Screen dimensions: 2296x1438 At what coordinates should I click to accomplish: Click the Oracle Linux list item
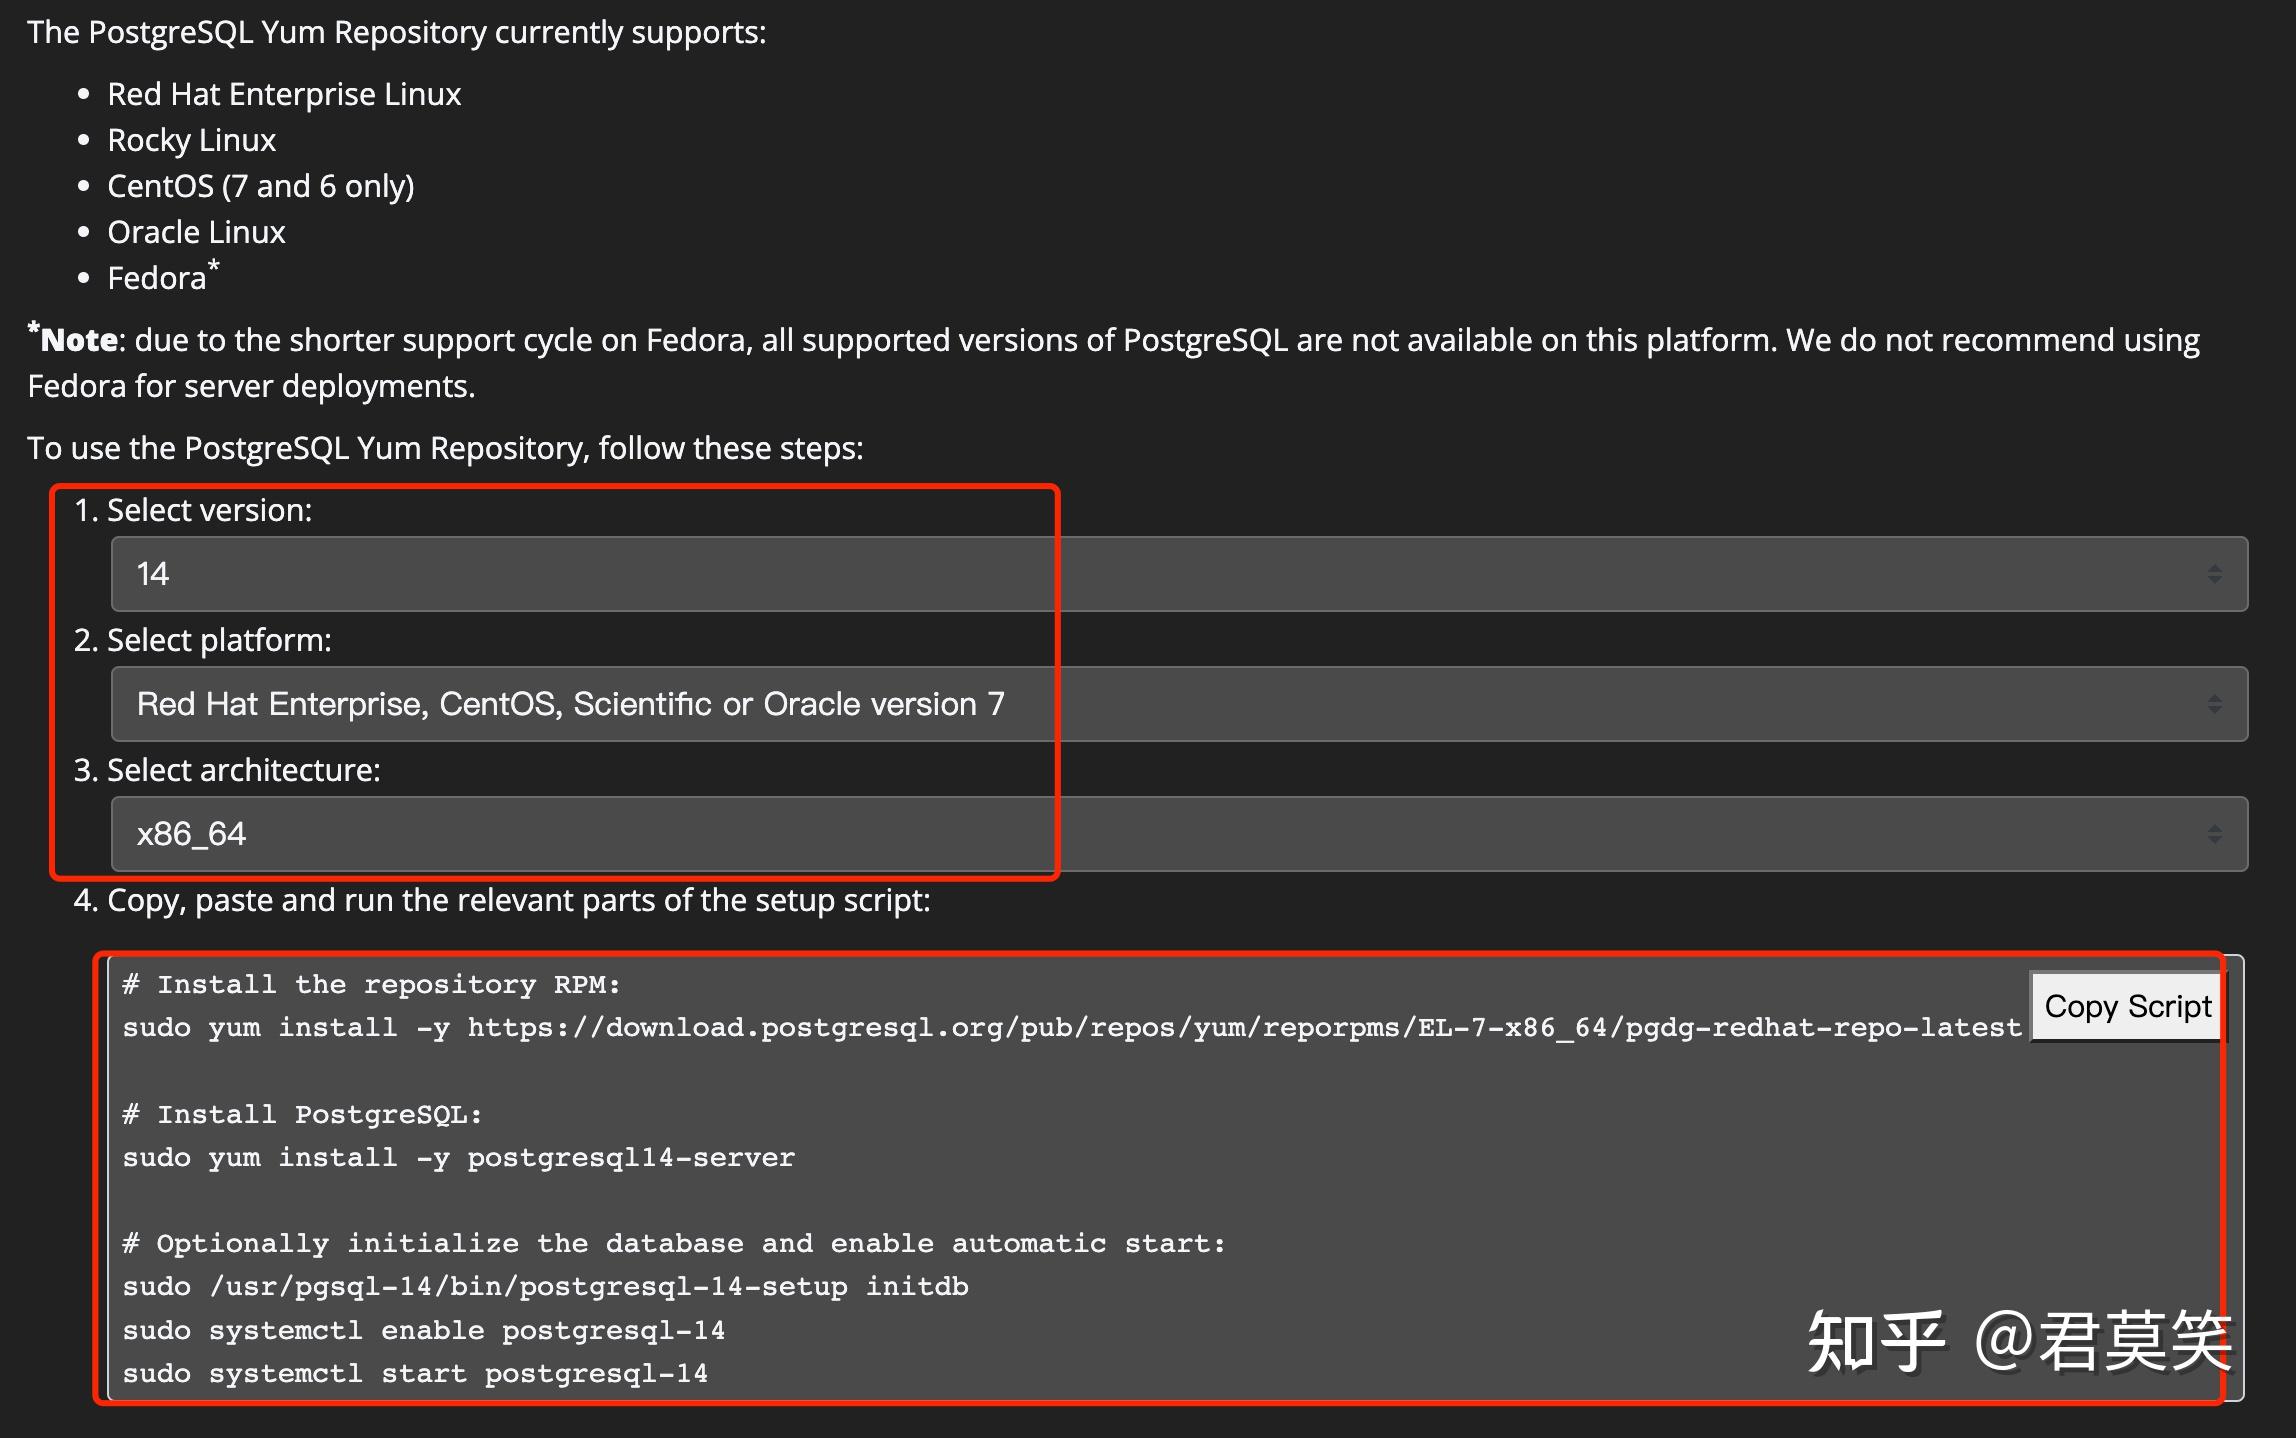[196, 231]
